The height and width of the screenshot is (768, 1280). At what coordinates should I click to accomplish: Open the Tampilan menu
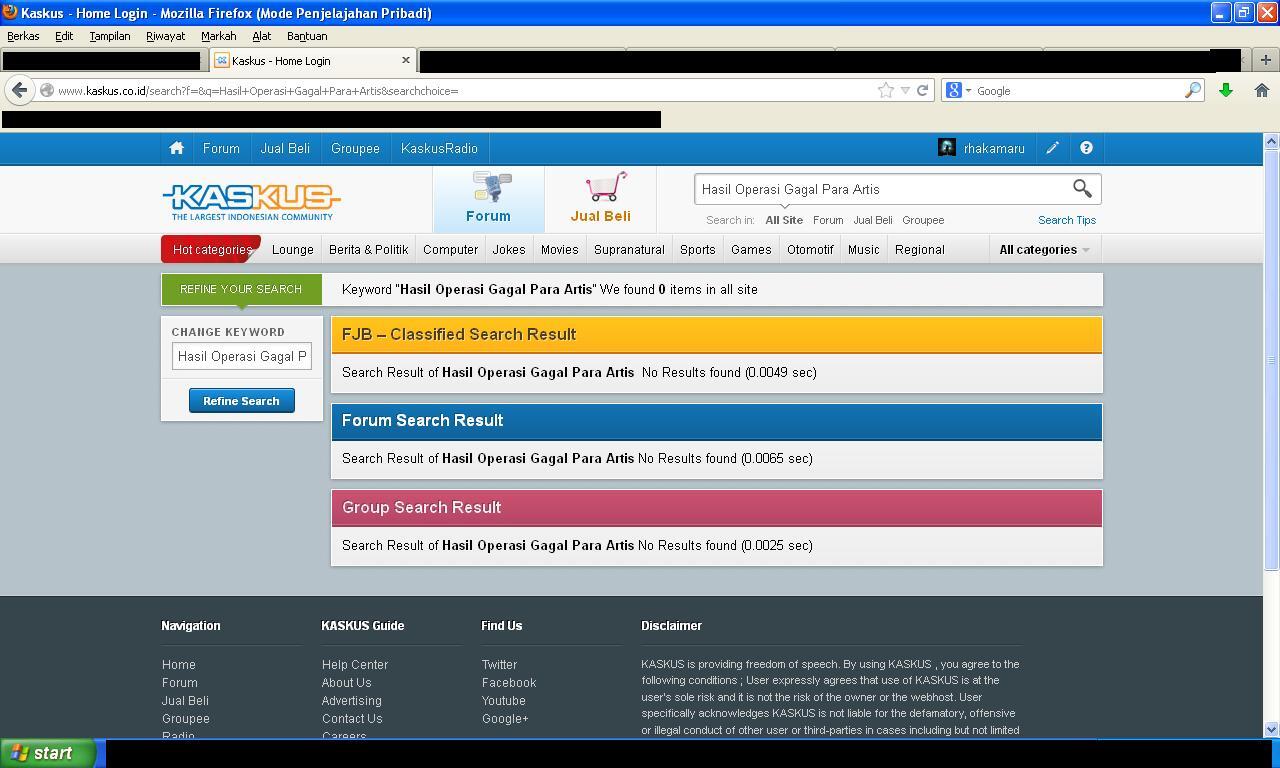pos(110,36)
